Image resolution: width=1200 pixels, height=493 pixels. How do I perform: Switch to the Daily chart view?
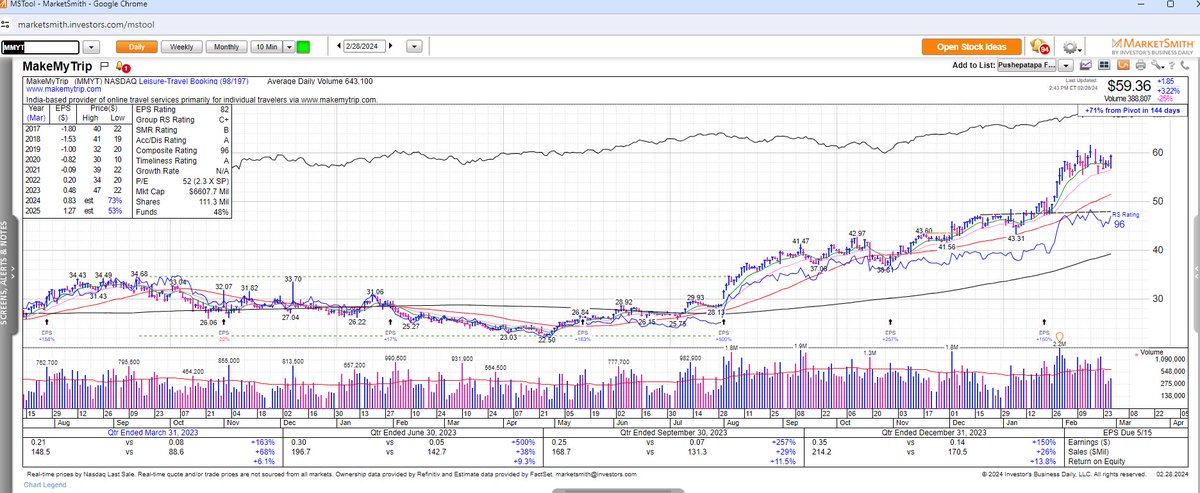[x=137, y=46]
